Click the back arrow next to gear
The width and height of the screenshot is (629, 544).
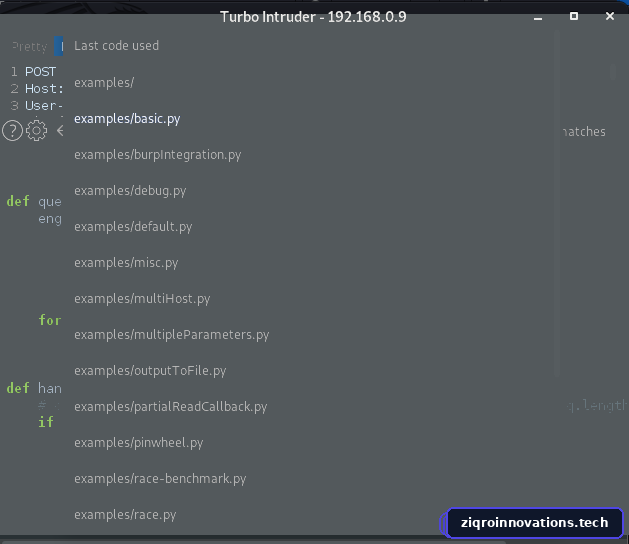[x=60, y=130]
